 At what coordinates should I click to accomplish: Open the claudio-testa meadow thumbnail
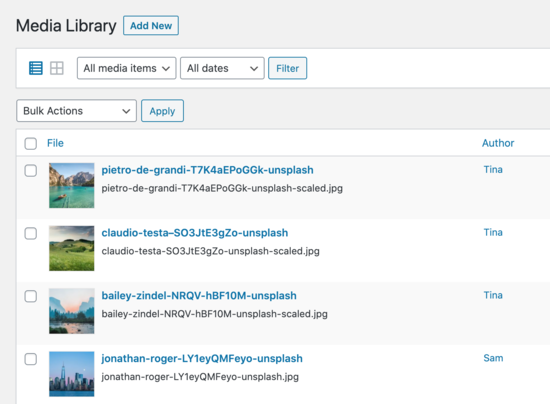click(72, 248)
